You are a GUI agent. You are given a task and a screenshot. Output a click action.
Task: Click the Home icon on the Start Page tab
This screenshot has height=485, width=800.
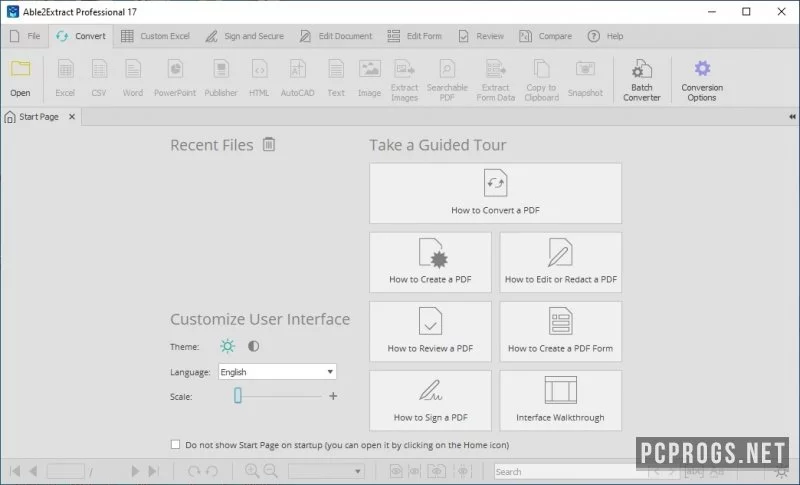10,117
